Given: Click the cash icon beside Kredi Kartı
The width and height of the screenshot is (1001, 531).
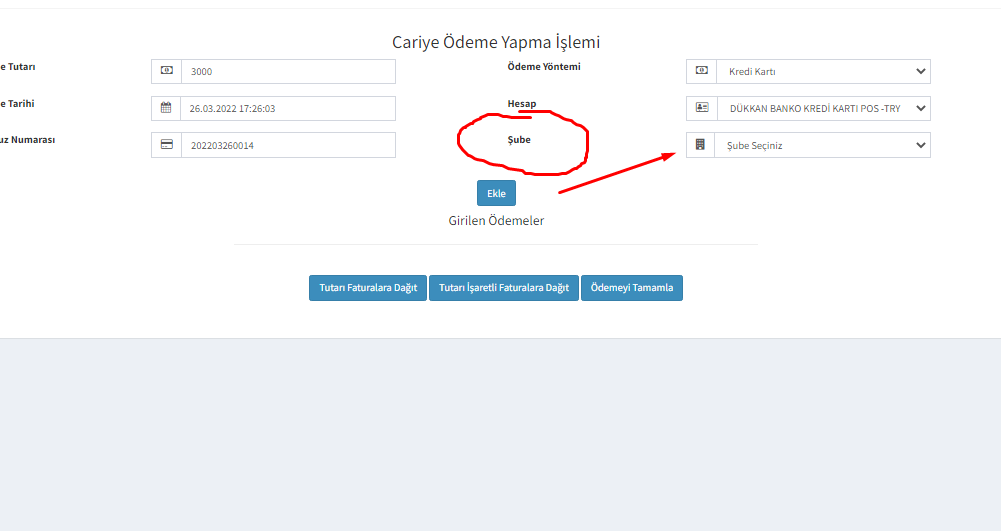Looking at the screenshot, I should click(701, 71).
